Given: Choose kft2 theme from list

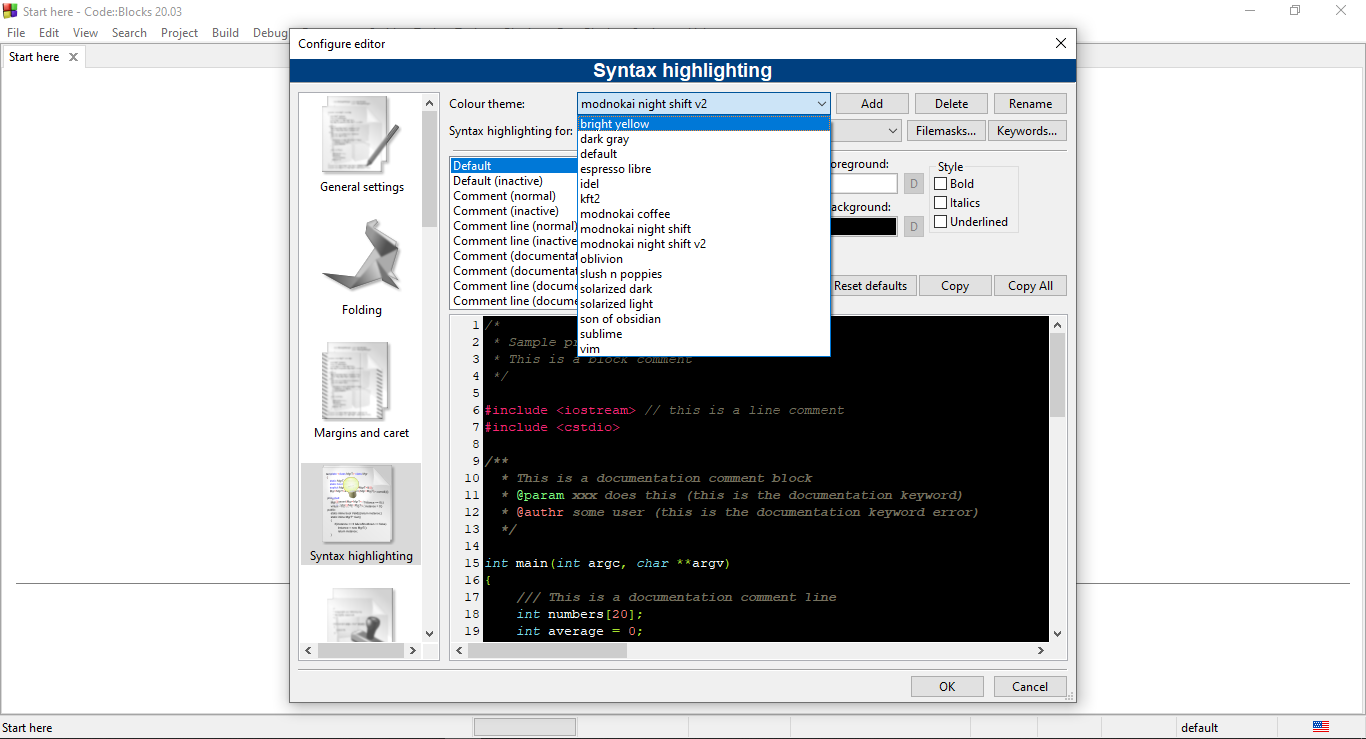Looking at the screenshot, I should pos(704,199).
